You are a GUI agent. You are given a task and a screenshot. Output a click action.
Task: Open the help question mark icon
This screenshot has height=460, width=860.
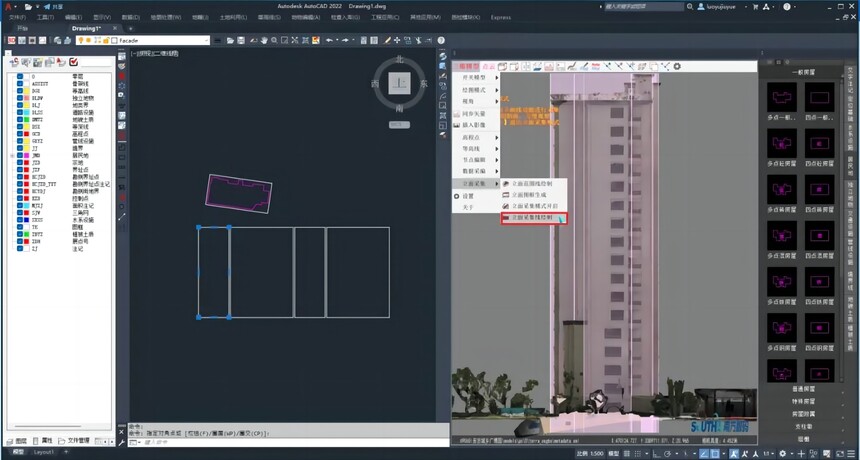coord(441,41)
